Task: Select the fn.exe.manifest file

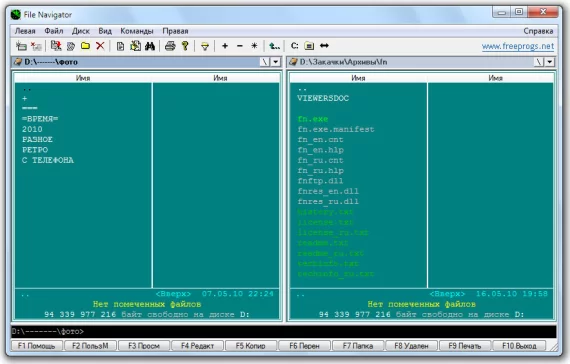Action: point(336,129)
